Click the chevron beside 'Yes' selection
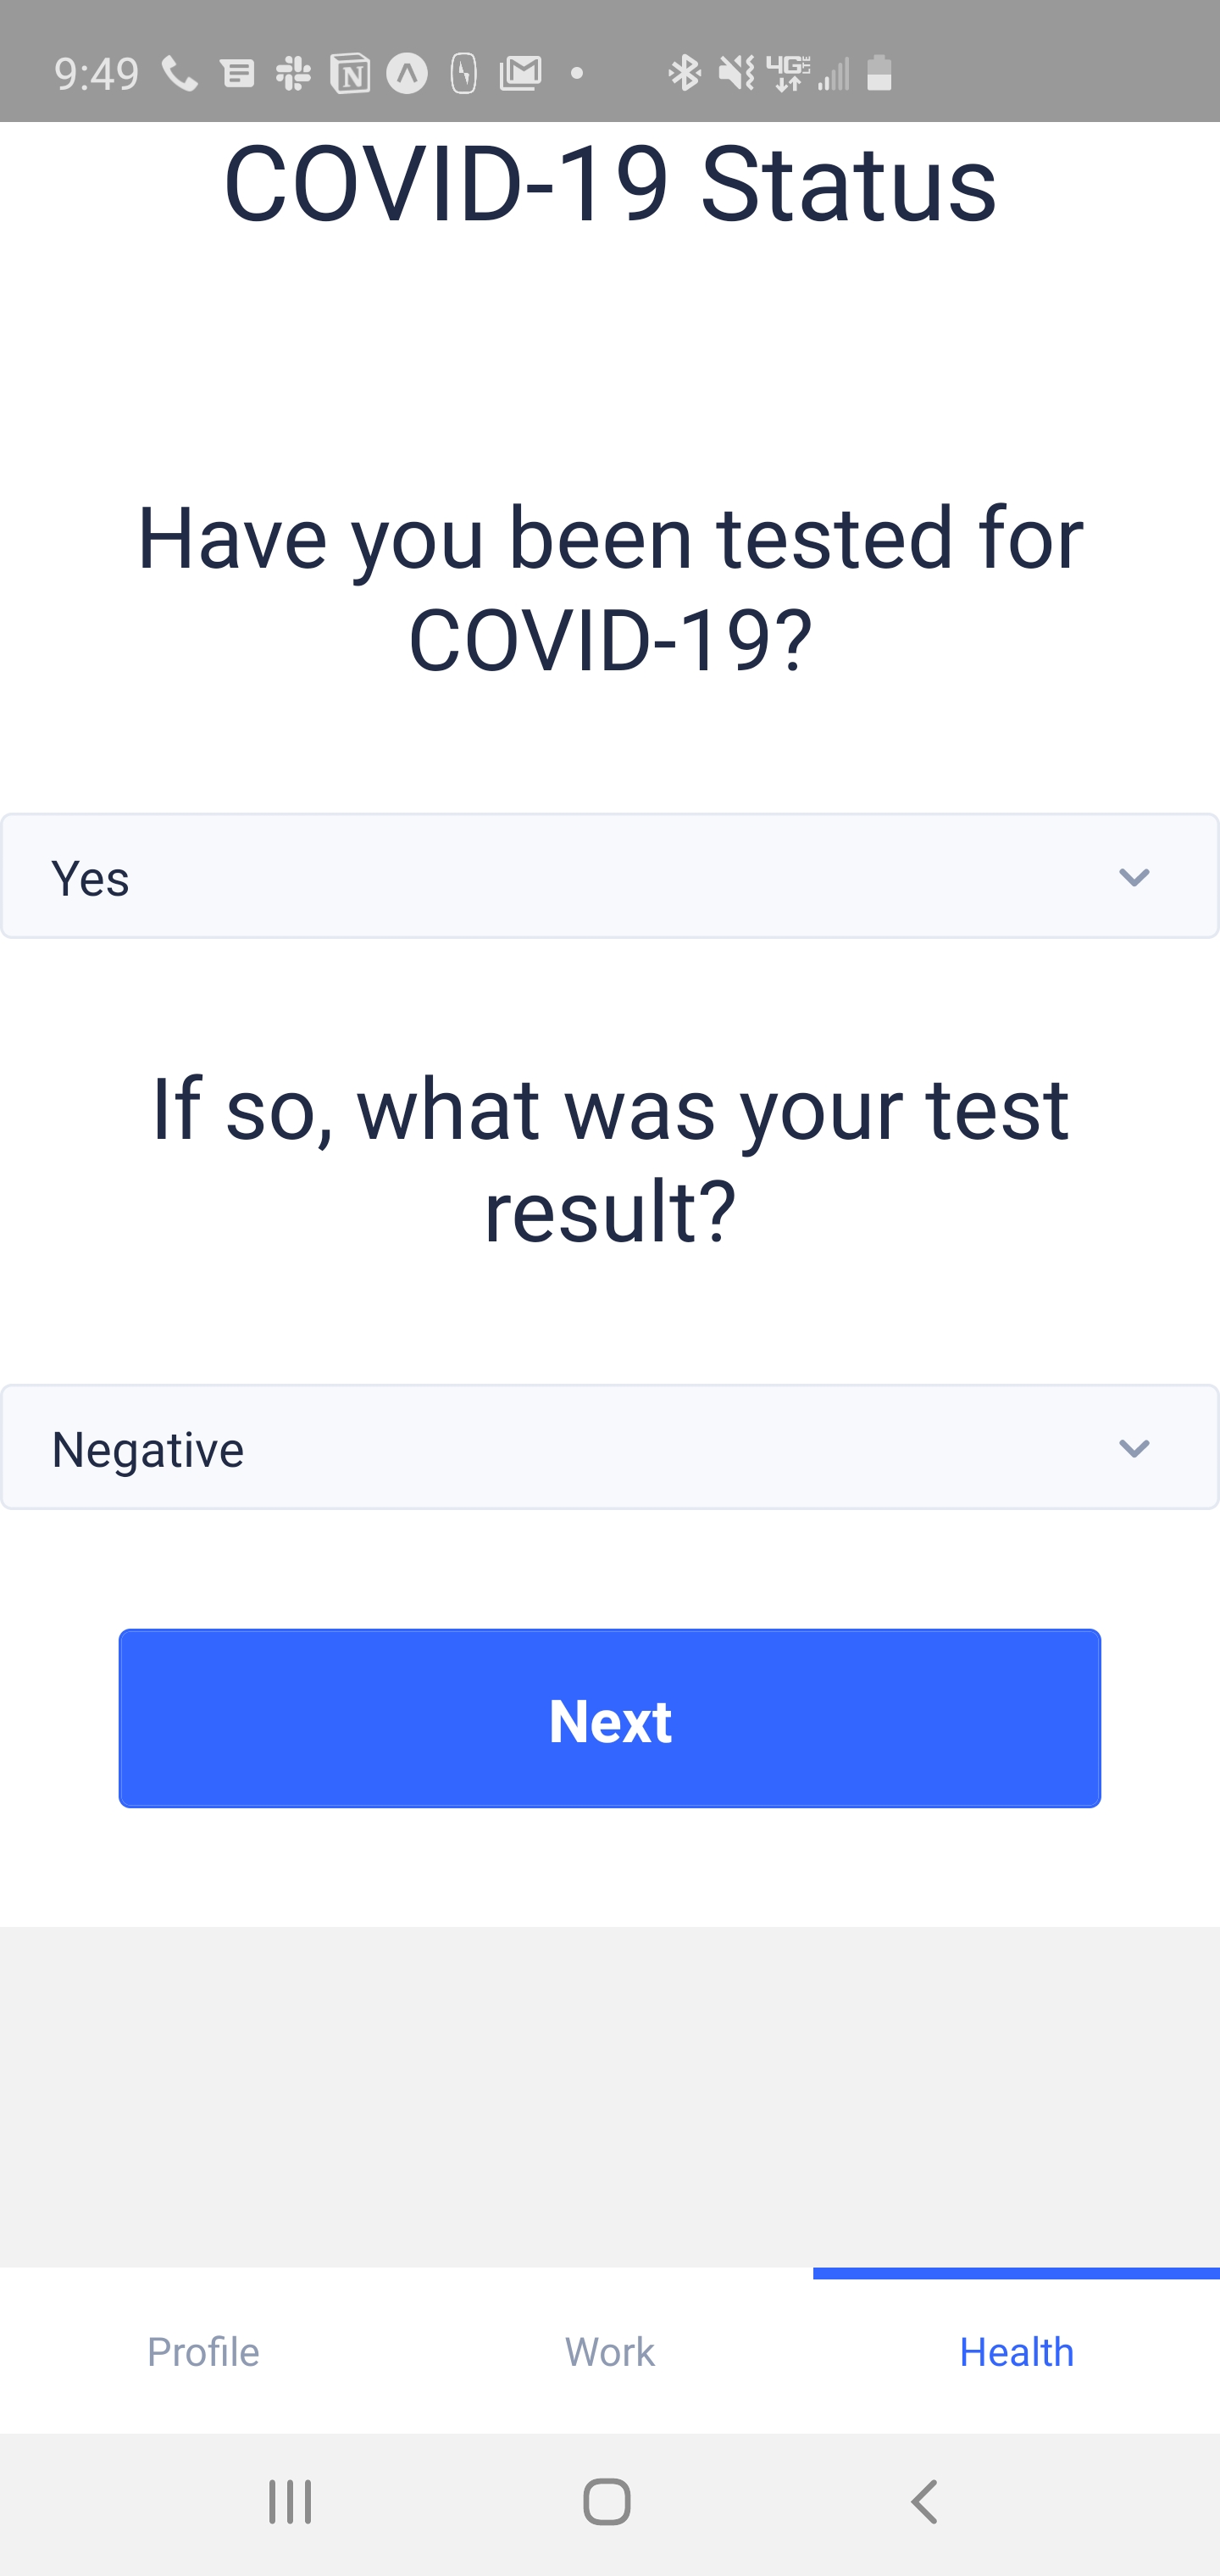This screenshot has width=1220, height=2576. tap(1134, 878)
